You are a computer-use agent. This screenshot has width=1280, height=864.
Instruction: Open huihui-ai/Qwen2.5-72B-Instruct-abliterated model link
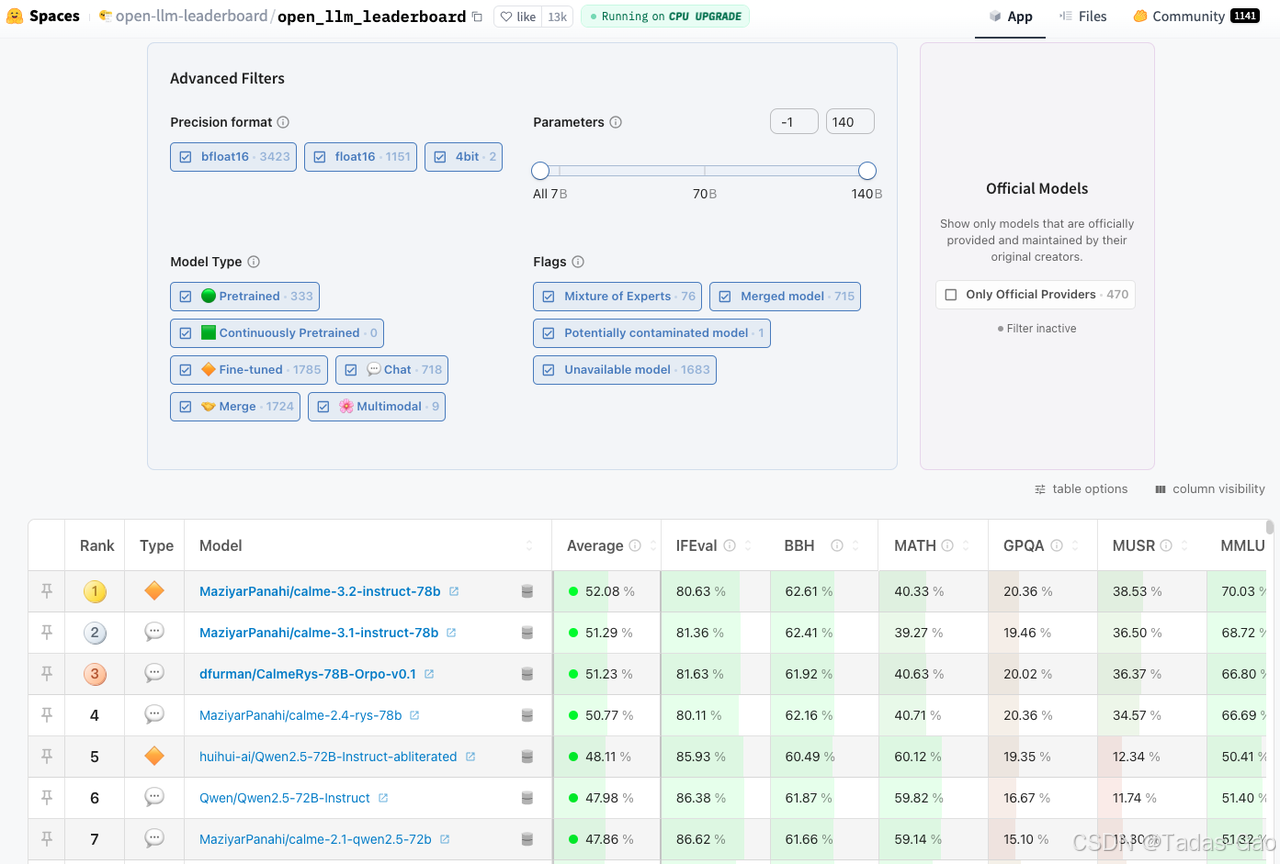point(328,757)
